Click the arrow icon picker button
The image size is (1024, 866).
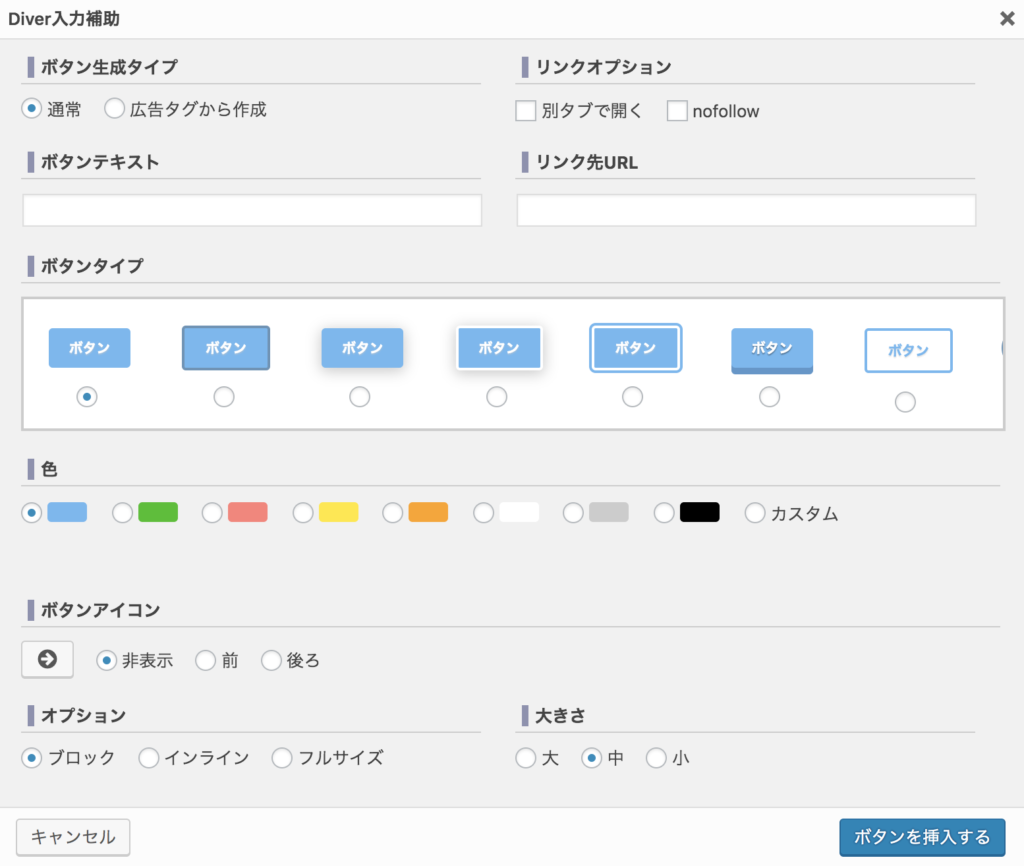[x=47, y=660]
